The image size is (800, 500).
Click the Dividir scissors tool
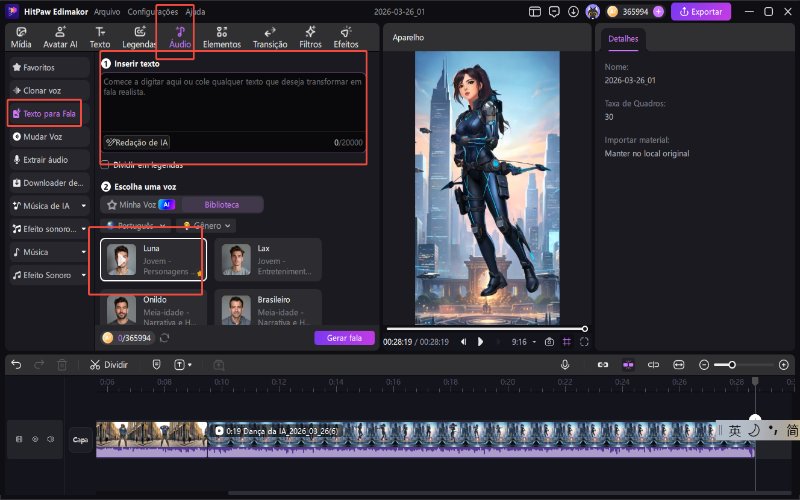coord(108,365)
